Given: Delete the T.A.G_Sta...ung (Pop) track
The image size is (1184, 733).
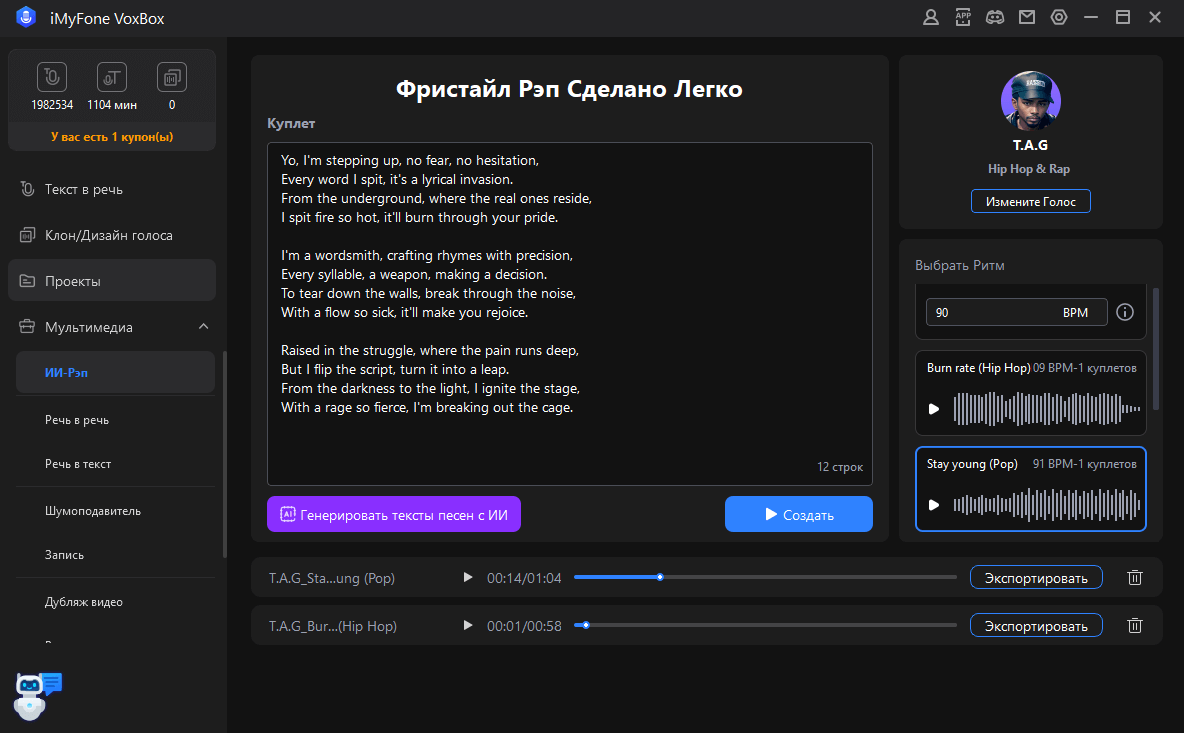Looking at the screenshot, I should coord(1134,577).
